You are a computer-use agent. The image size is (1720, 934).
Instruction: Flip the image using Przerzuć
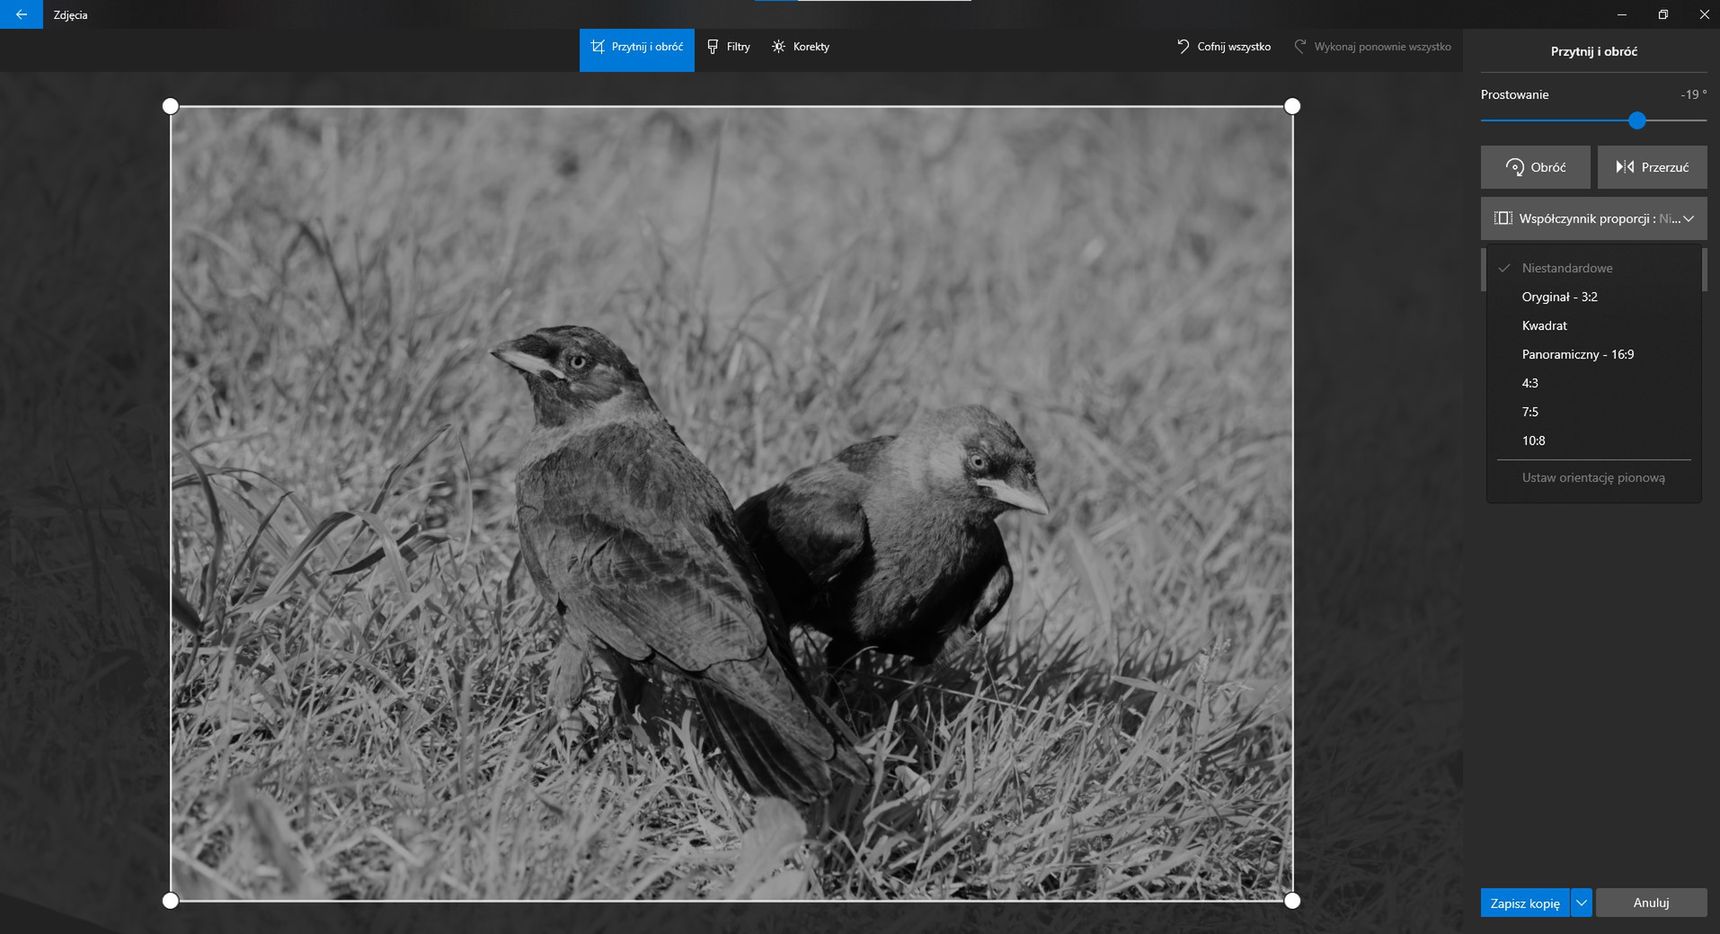(1652, 167)
